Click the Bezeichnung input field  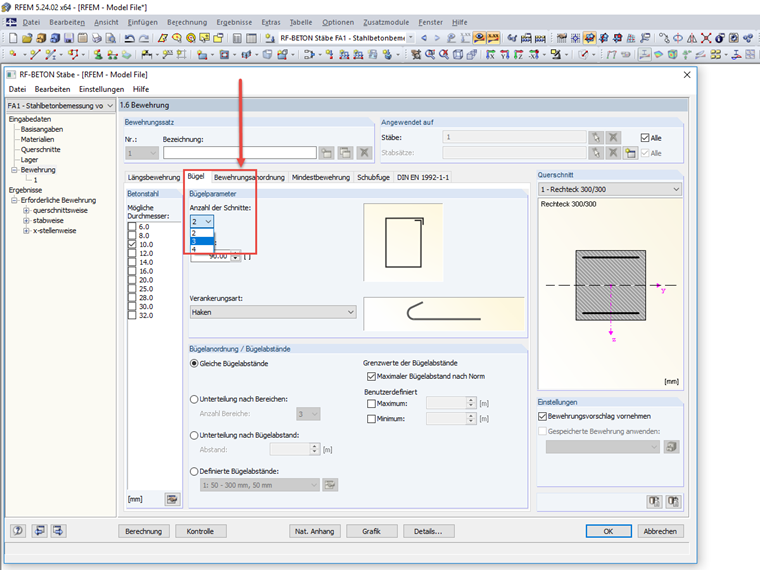240,153
